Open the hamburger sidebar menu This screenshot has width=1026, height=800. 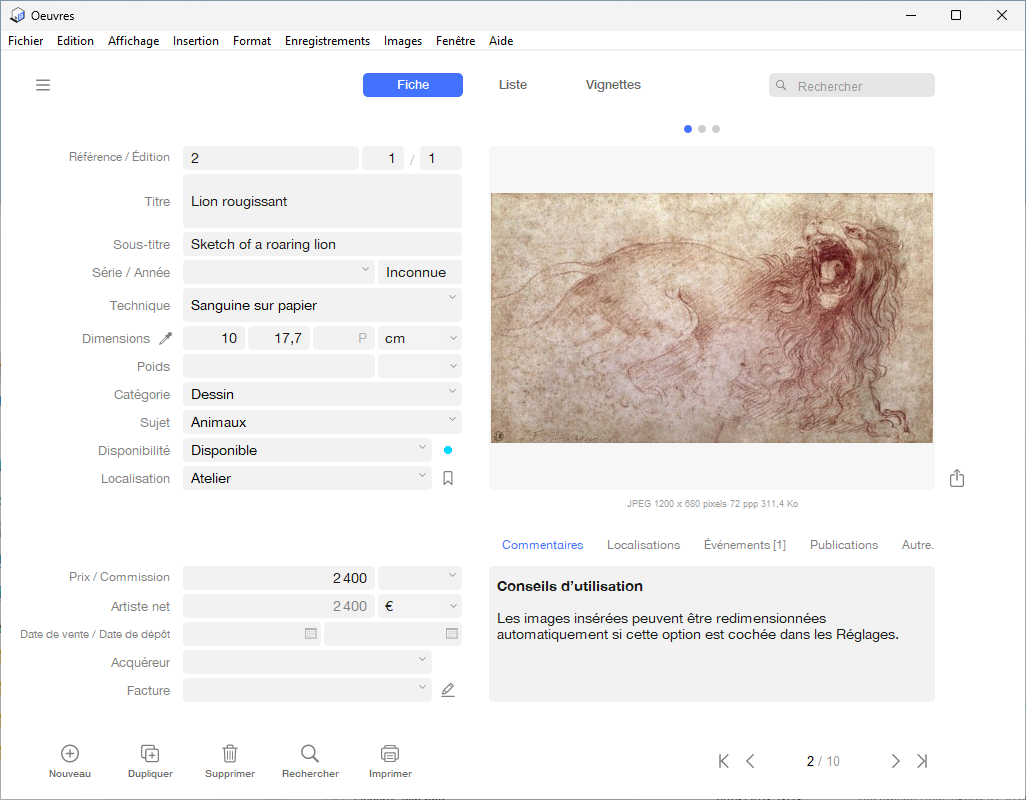pyautogui.click(x=43, y=85)
